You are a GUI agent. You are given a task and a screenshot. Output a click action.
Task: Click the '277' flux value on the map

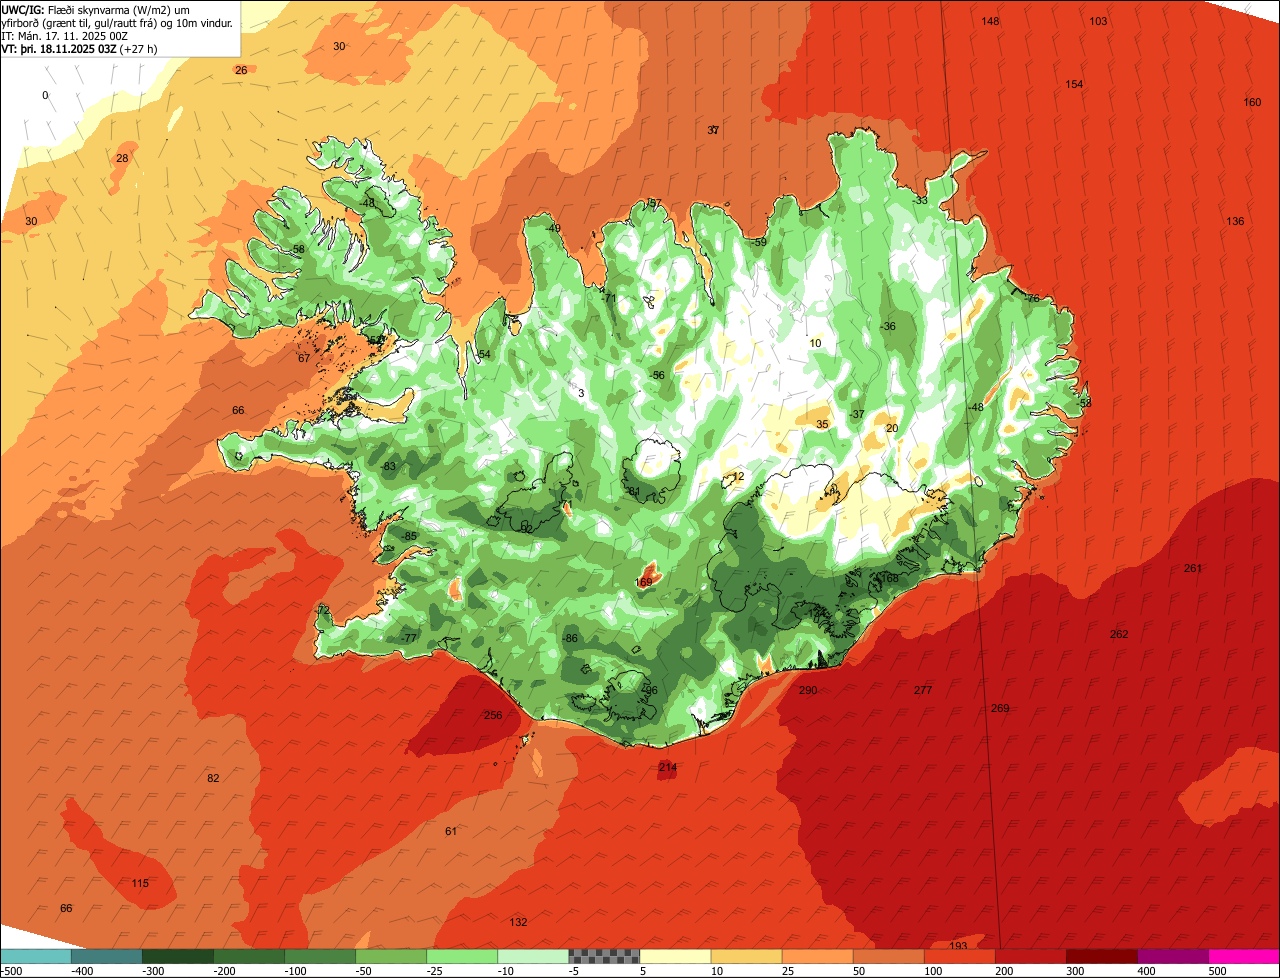tap(923, 690)
